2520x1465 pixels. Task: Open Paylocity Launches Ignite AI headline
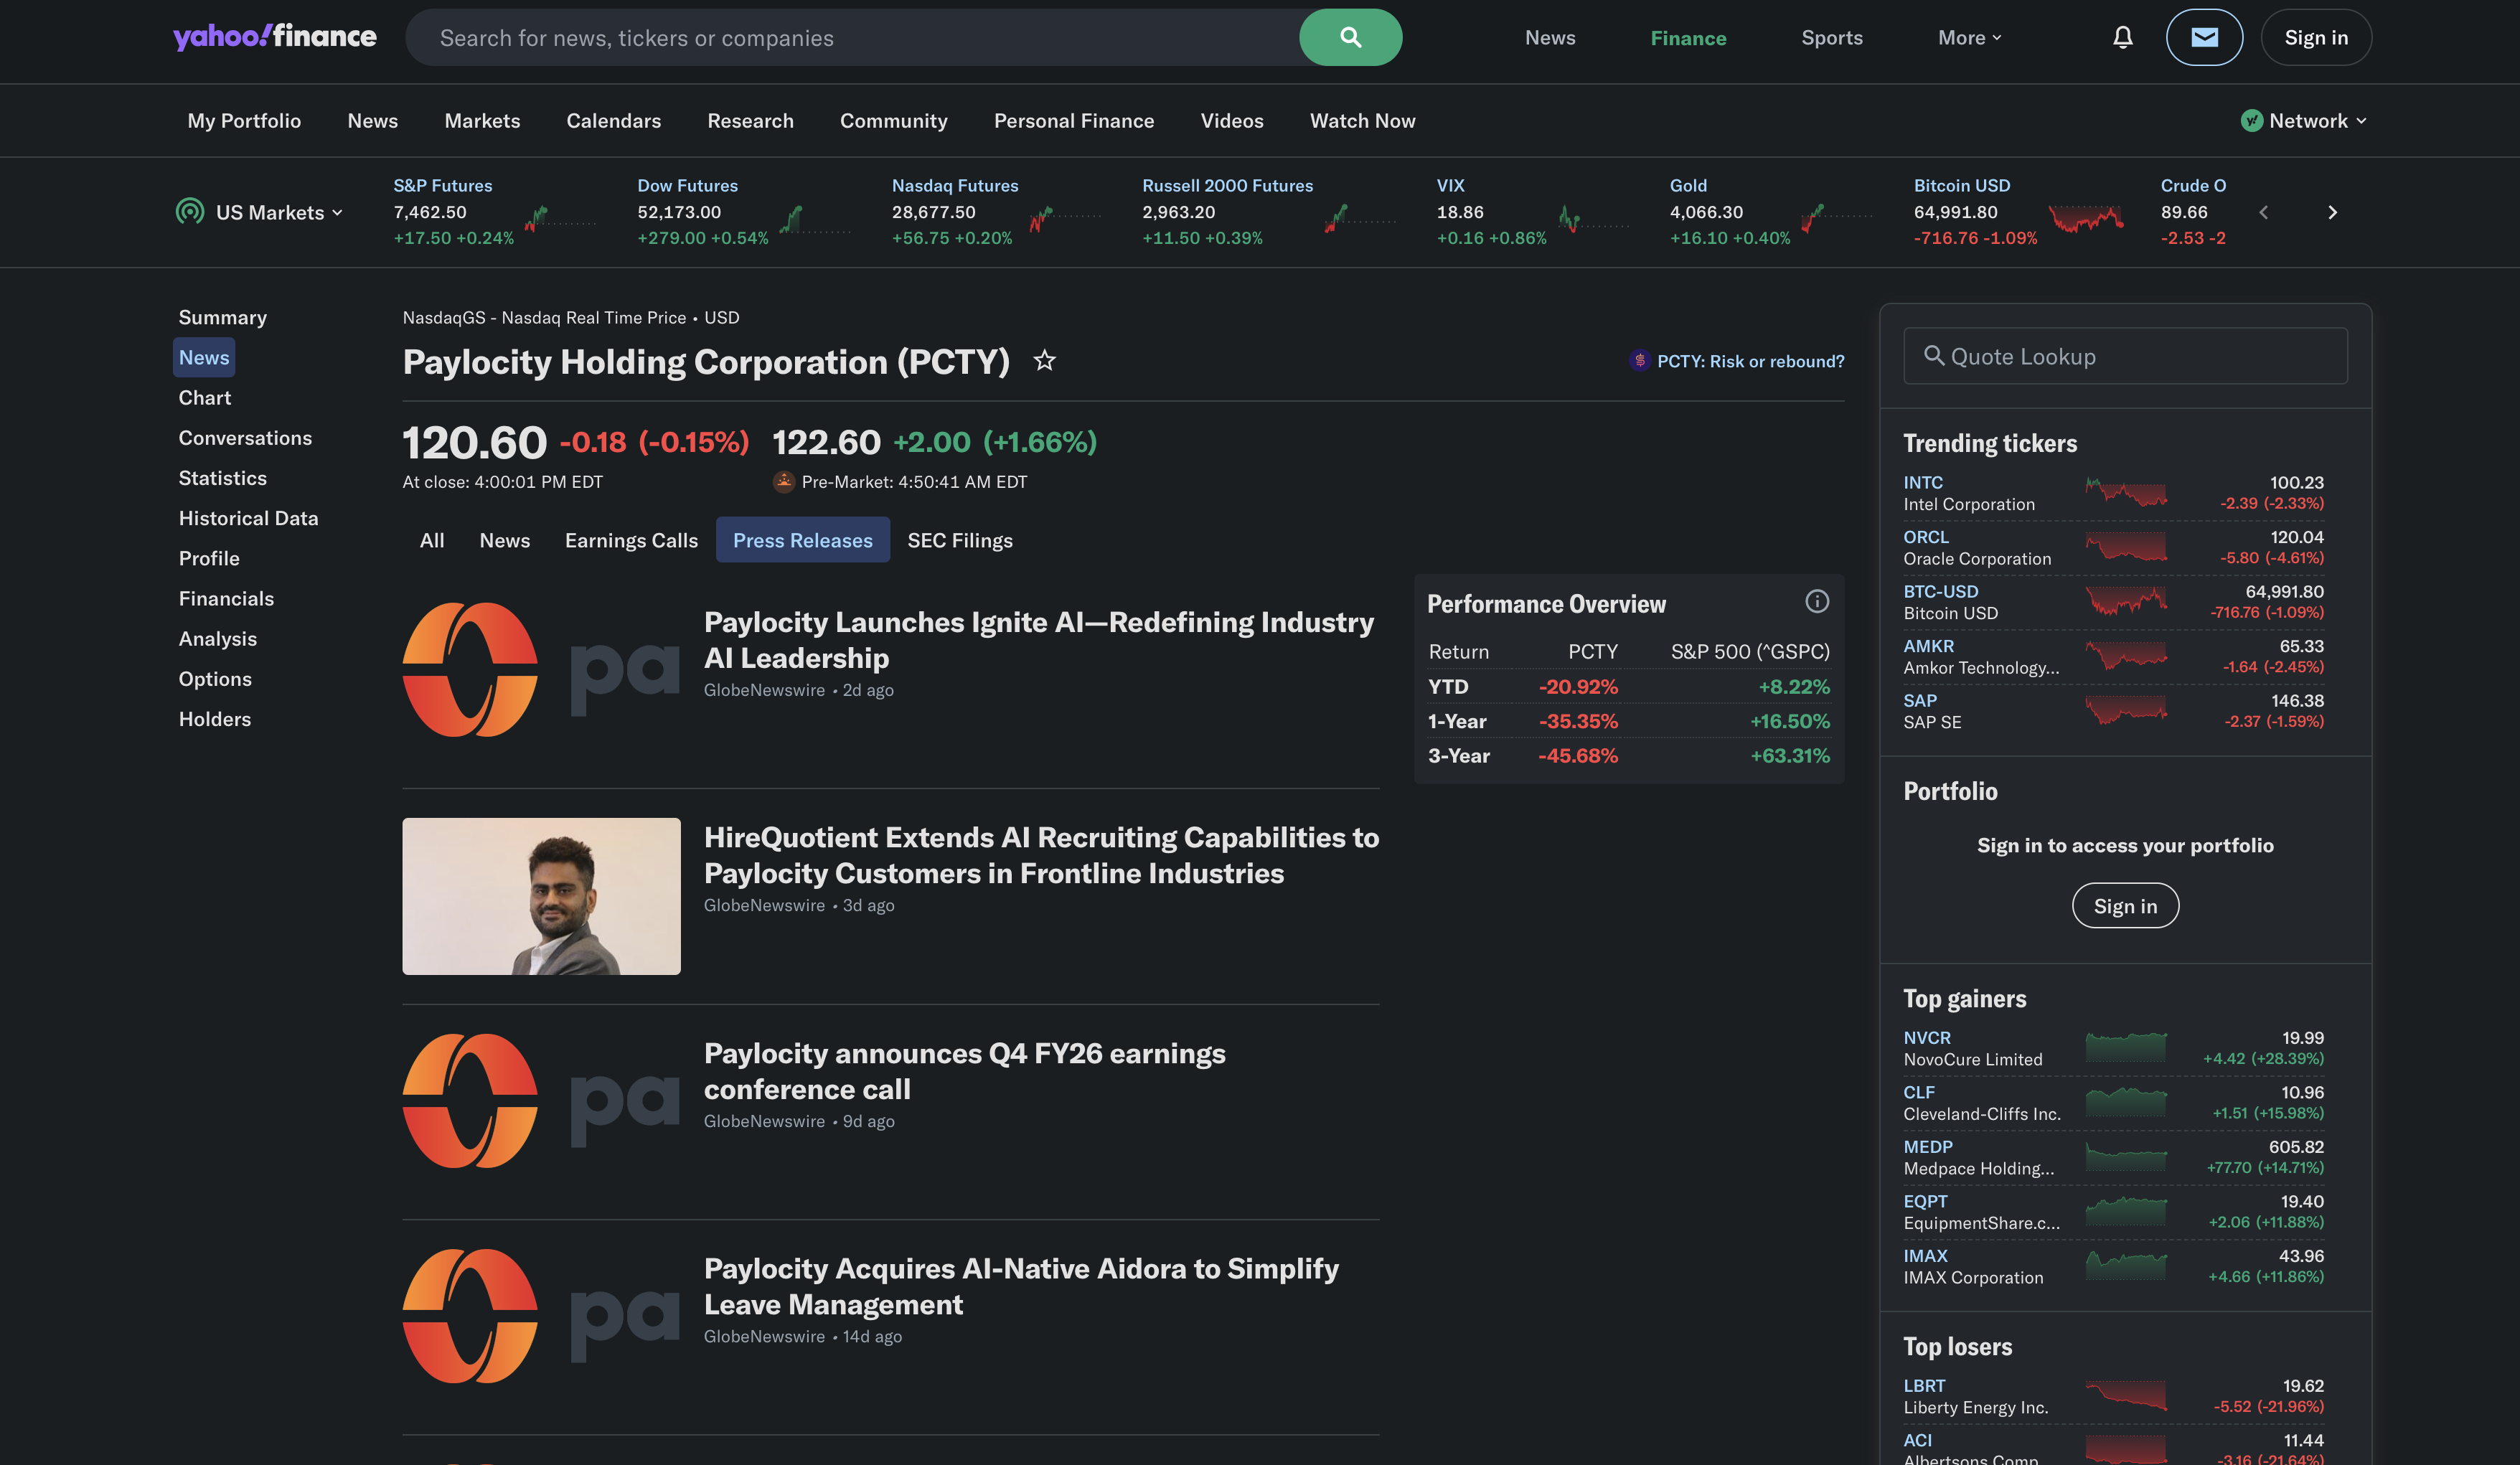pos(1038,639)
